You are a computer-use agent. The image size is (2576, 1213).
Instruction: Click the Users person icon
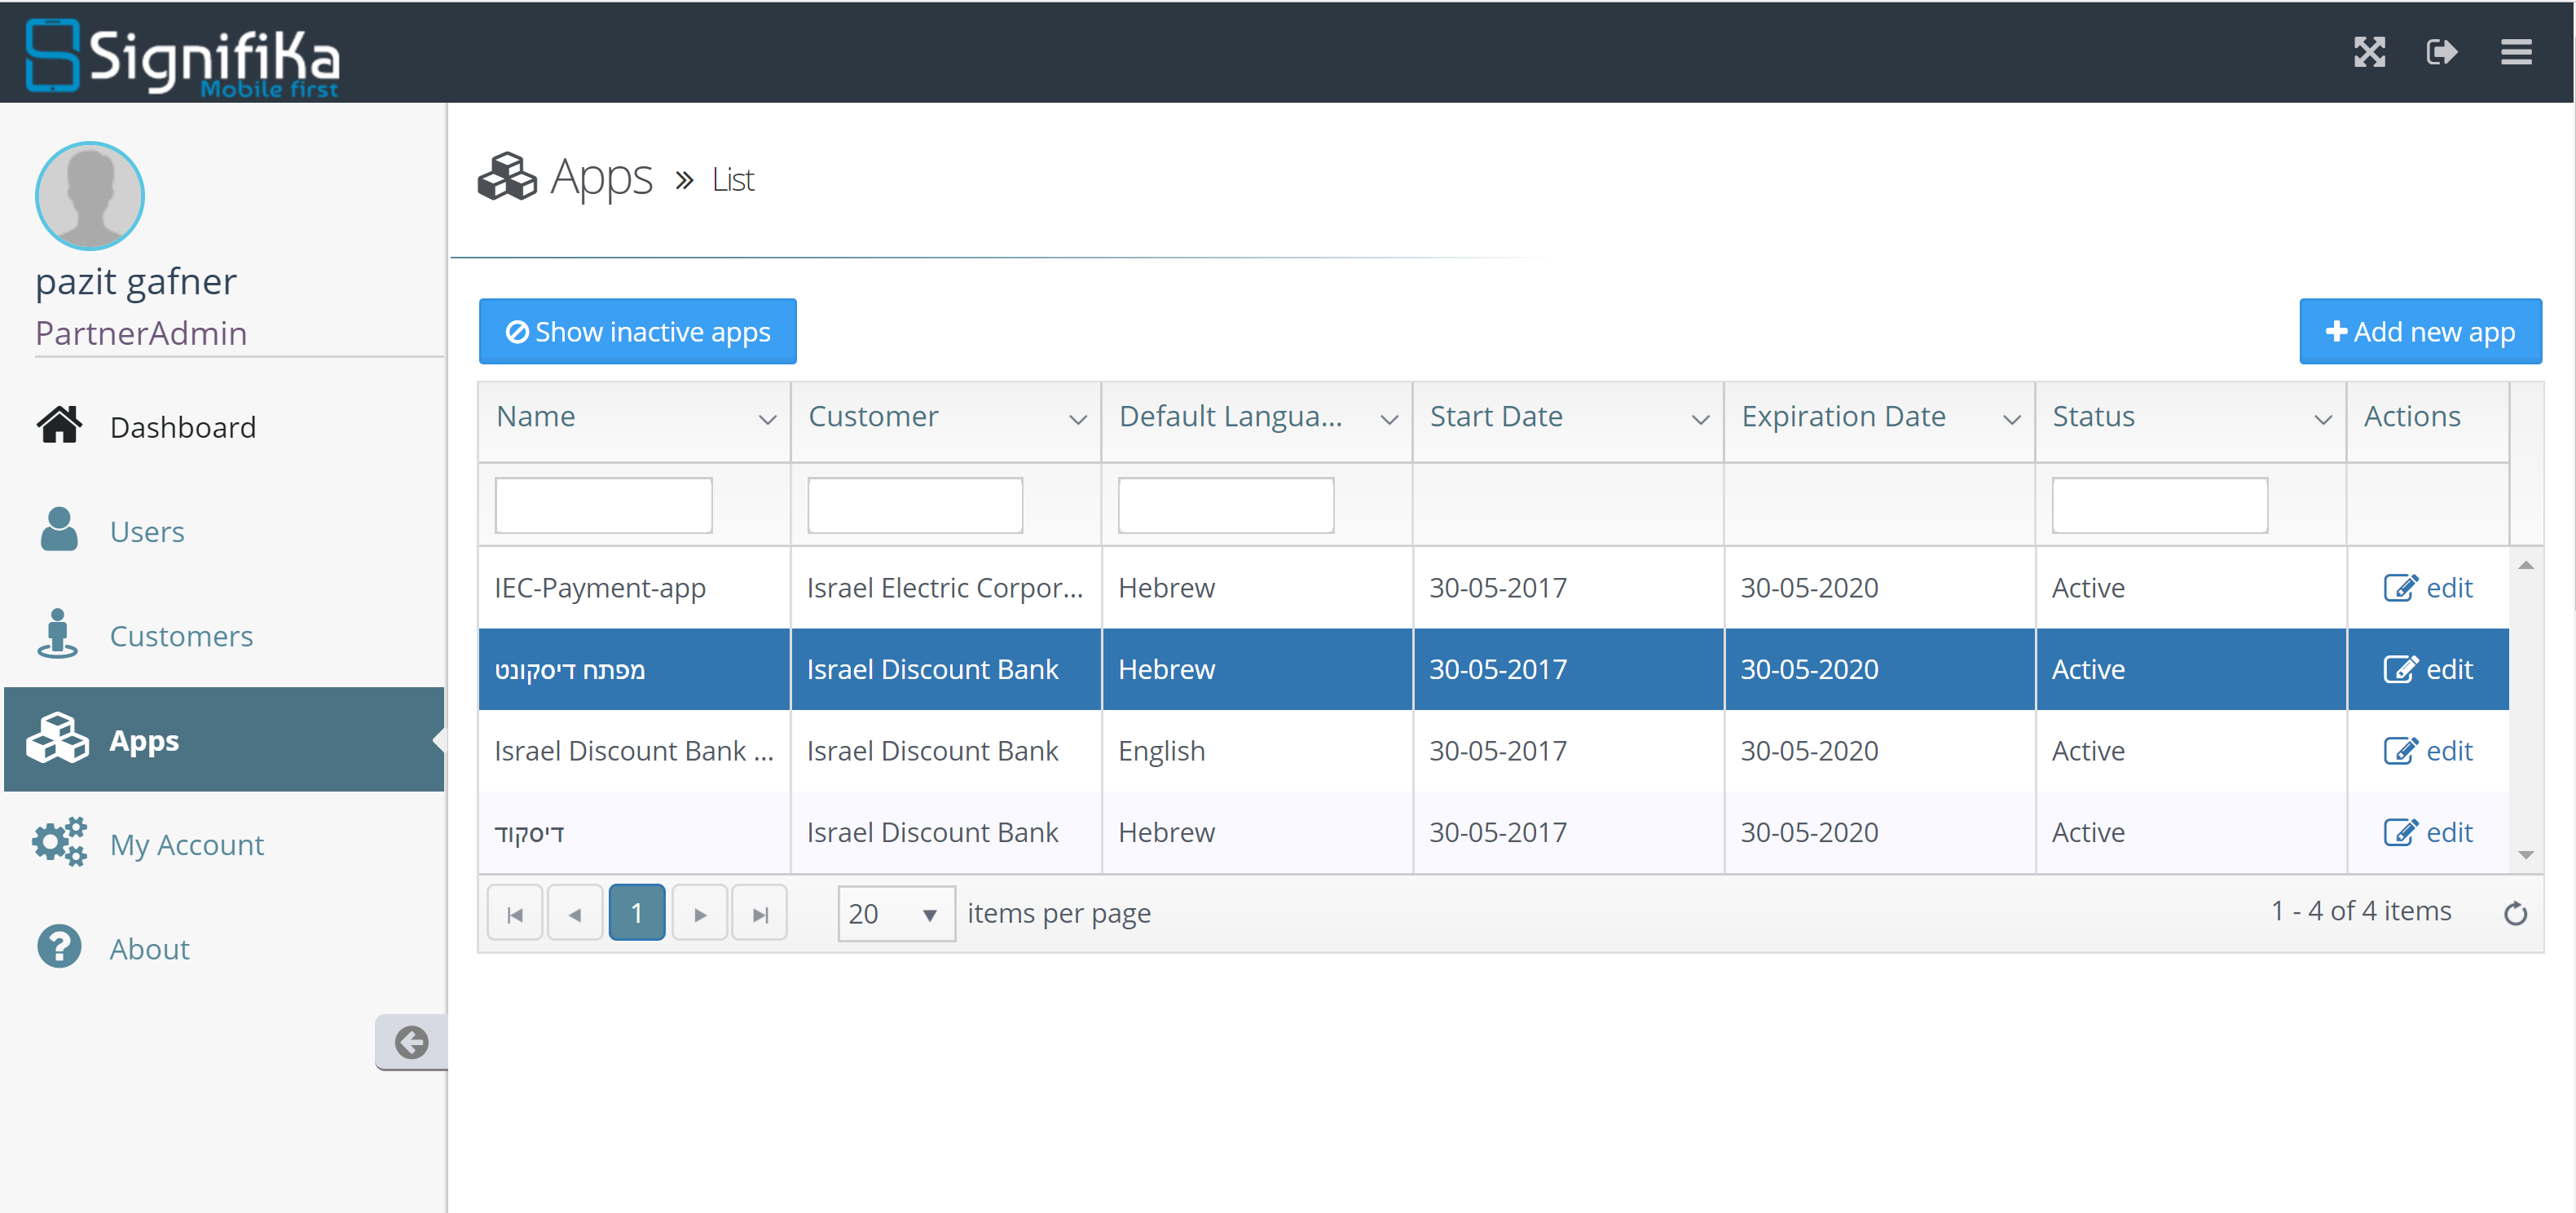pyautogui.click(x=59, y=529)
